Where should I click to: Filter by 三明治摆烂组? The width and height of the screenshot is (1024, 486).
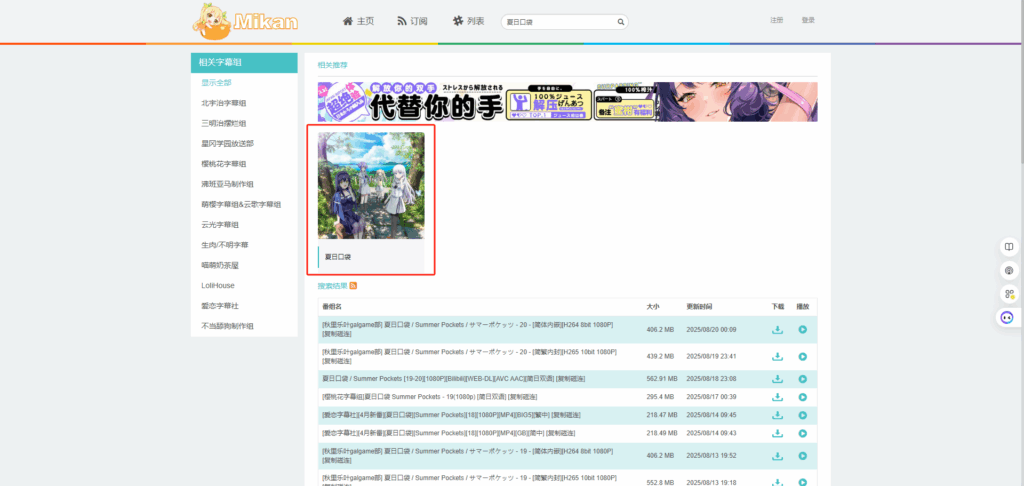224,123
